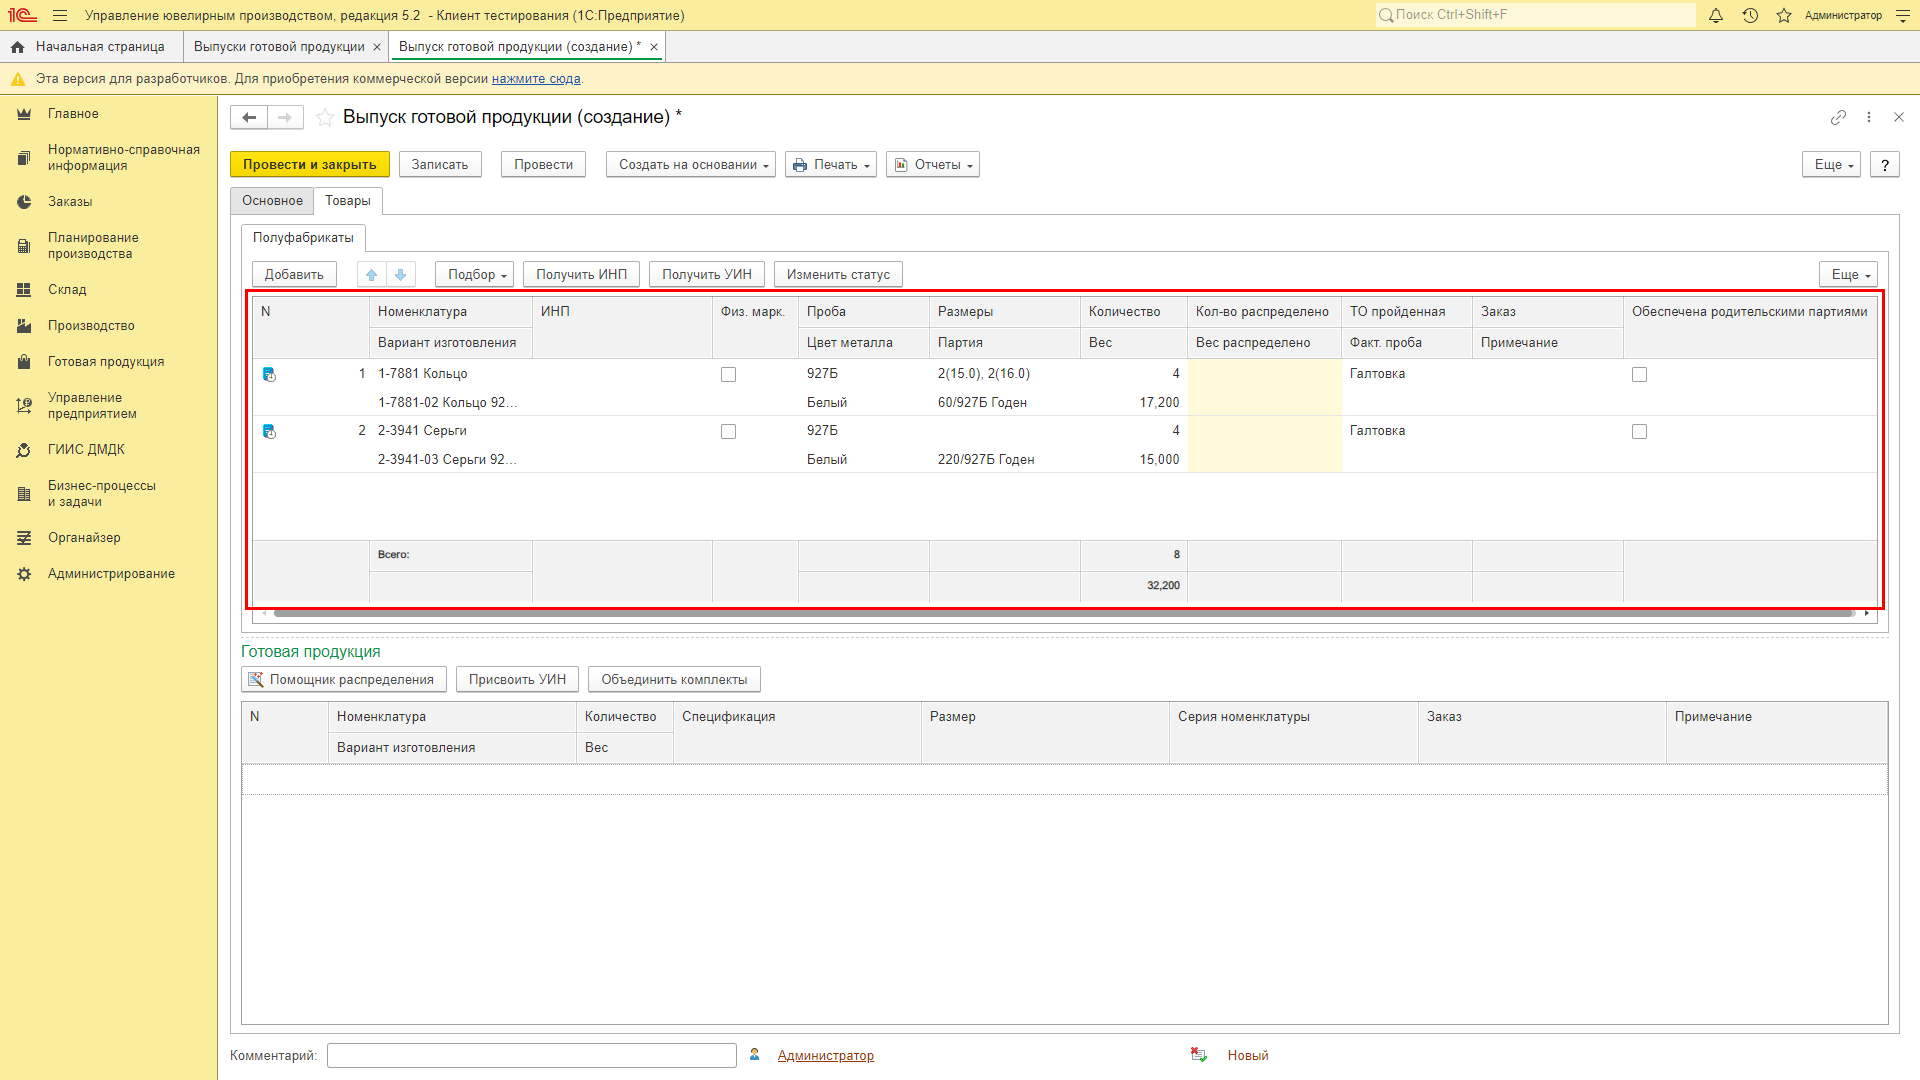Toggle Обеспечена родительскими партиями for Кольцо row
Viewport: 1920px width, 1080px height.
coord(1639,375)
